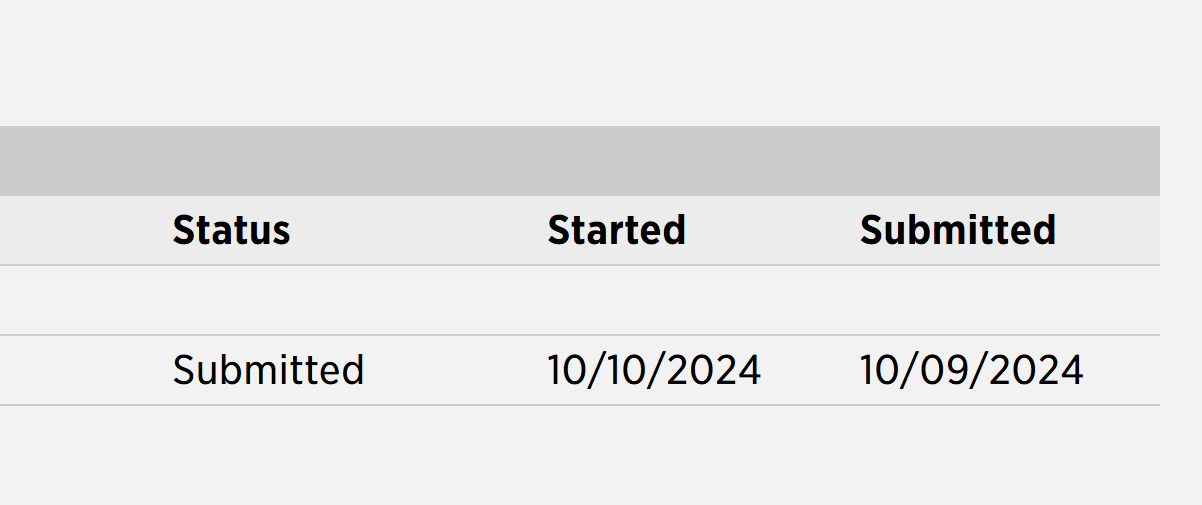Click the empty cell beneath the Status header
This screenshot has width=1202, height=505.
[342, 300]
